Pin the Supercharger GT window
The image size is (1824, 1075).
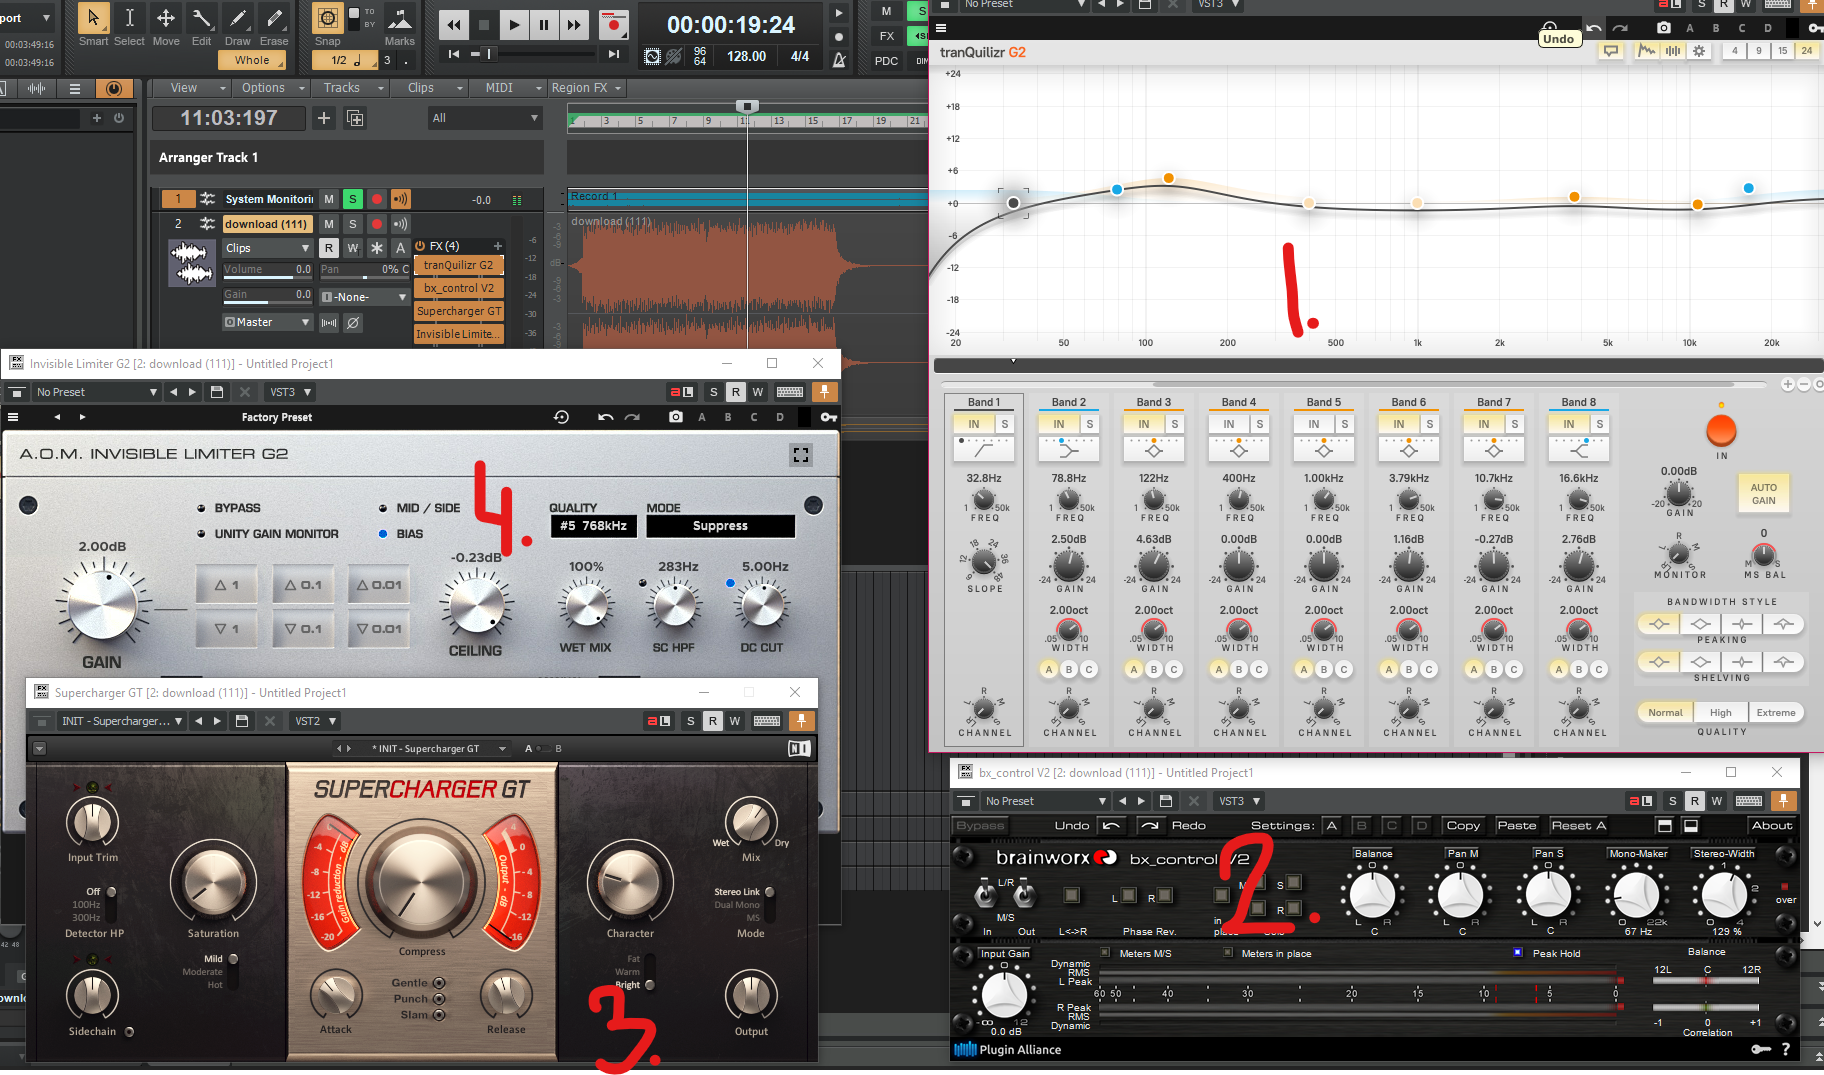801,721
